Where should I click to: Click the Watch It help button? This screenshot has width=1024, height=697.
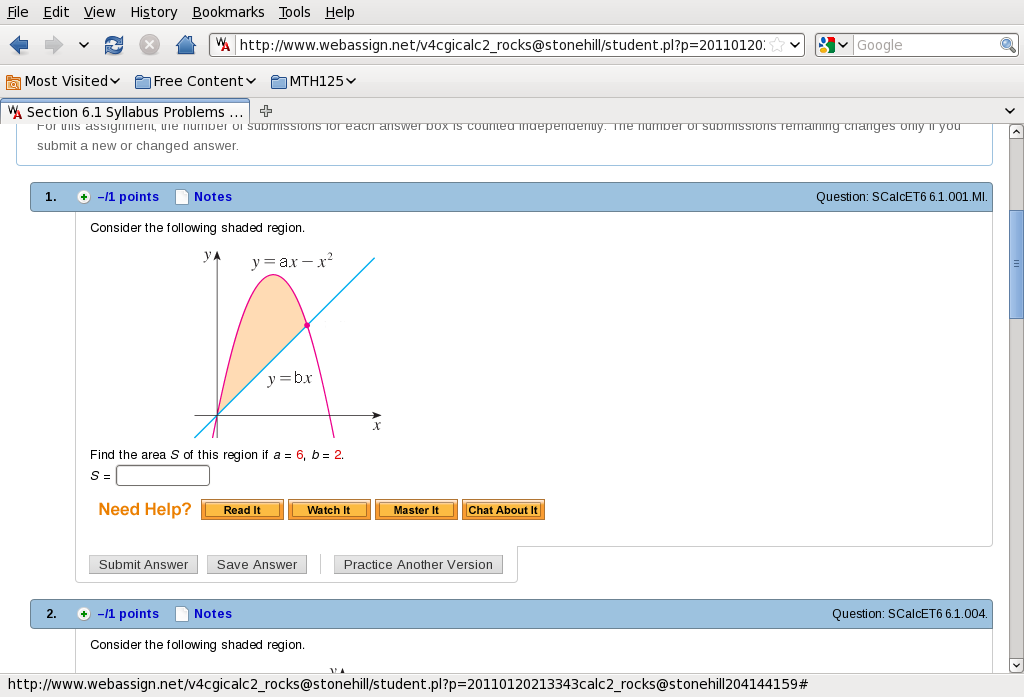(x=329, y=510)
